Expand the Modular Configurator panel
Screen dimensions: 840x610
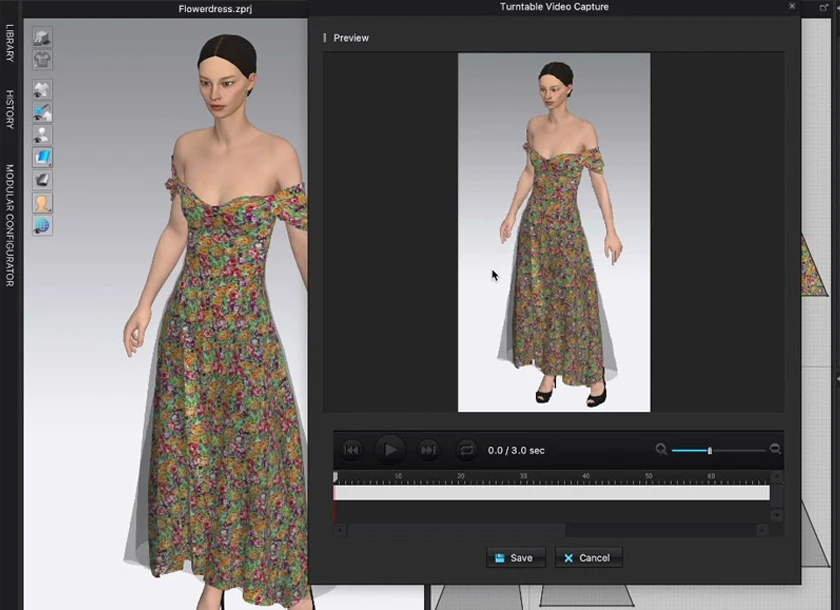tap(10, 225)
